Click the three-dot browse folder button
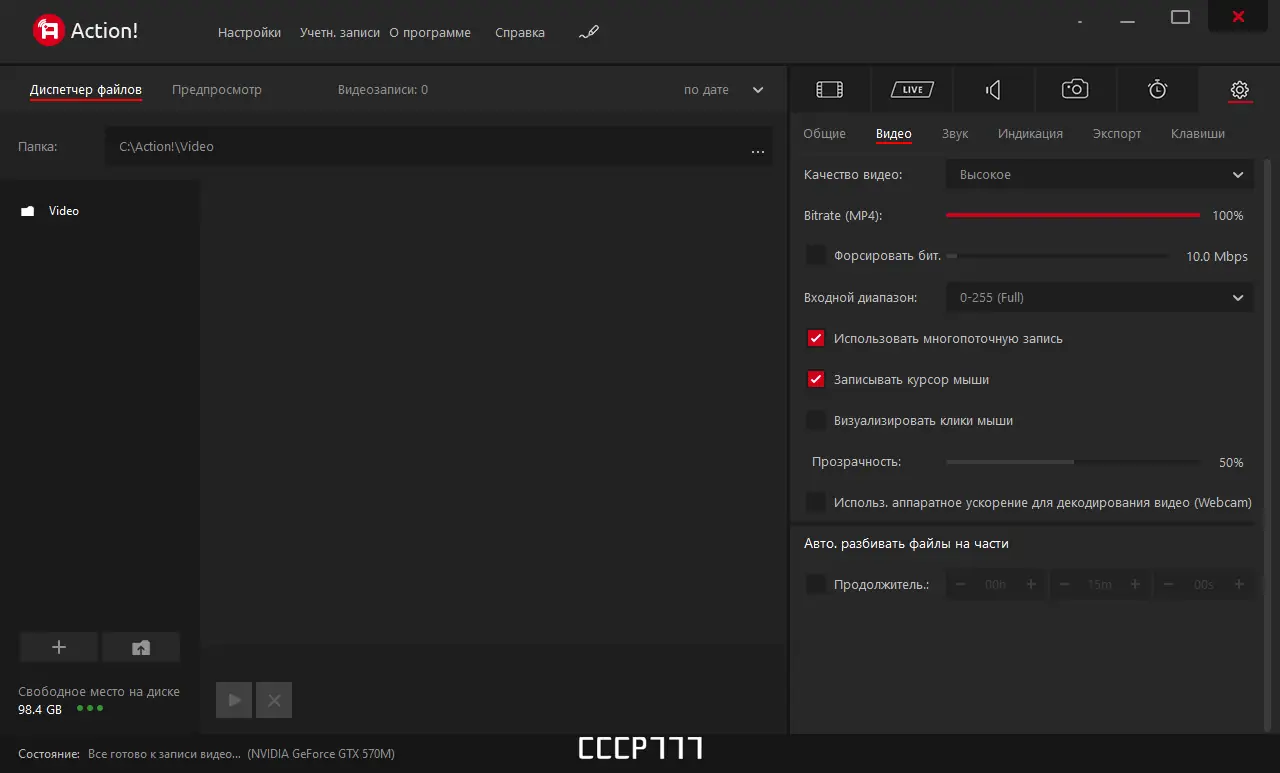The image size is (1280, 773). (757, 152)
